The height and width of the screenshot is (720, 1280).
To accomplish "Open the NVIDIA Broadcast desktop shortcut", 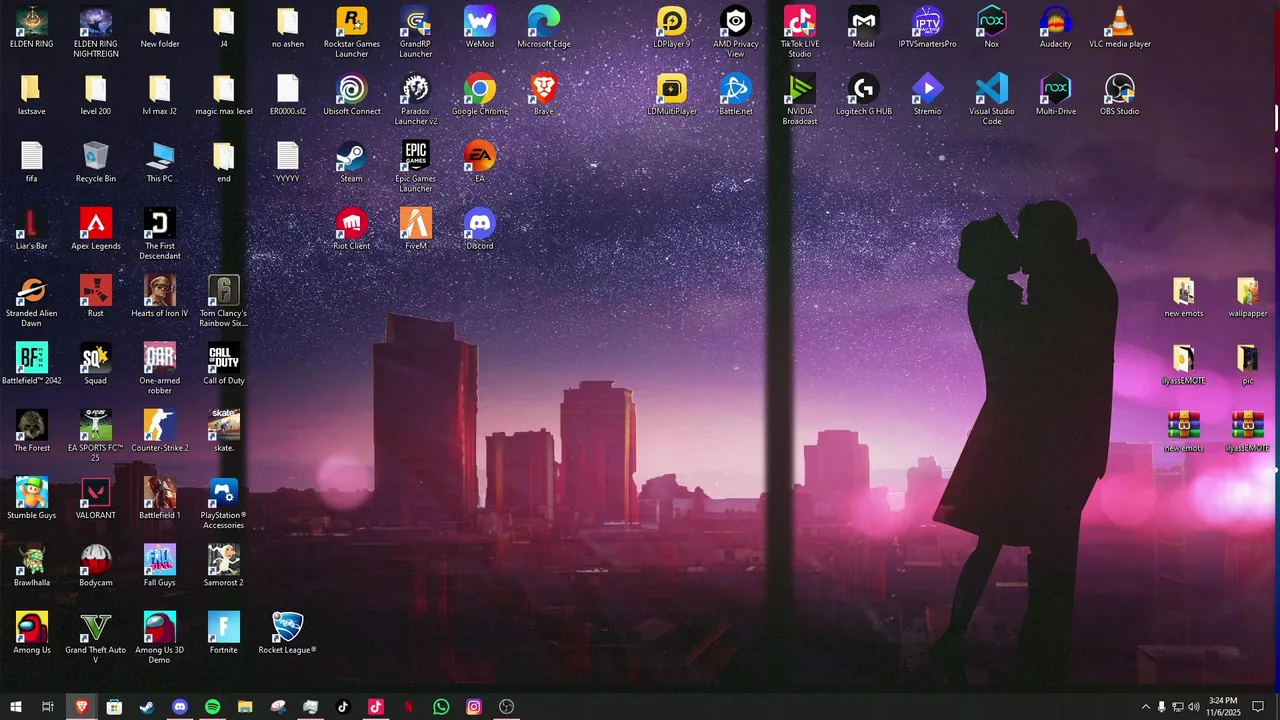I will coord(800,99).
